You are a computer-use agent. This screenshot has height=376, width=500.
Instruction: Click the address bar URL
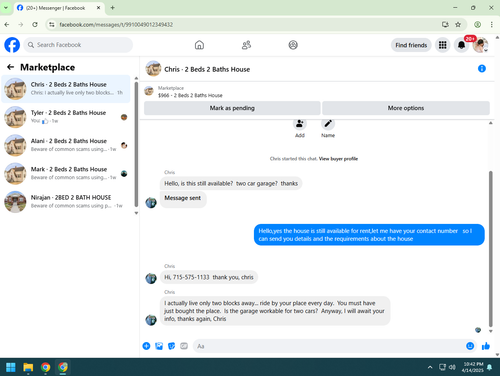coord(116,25)
